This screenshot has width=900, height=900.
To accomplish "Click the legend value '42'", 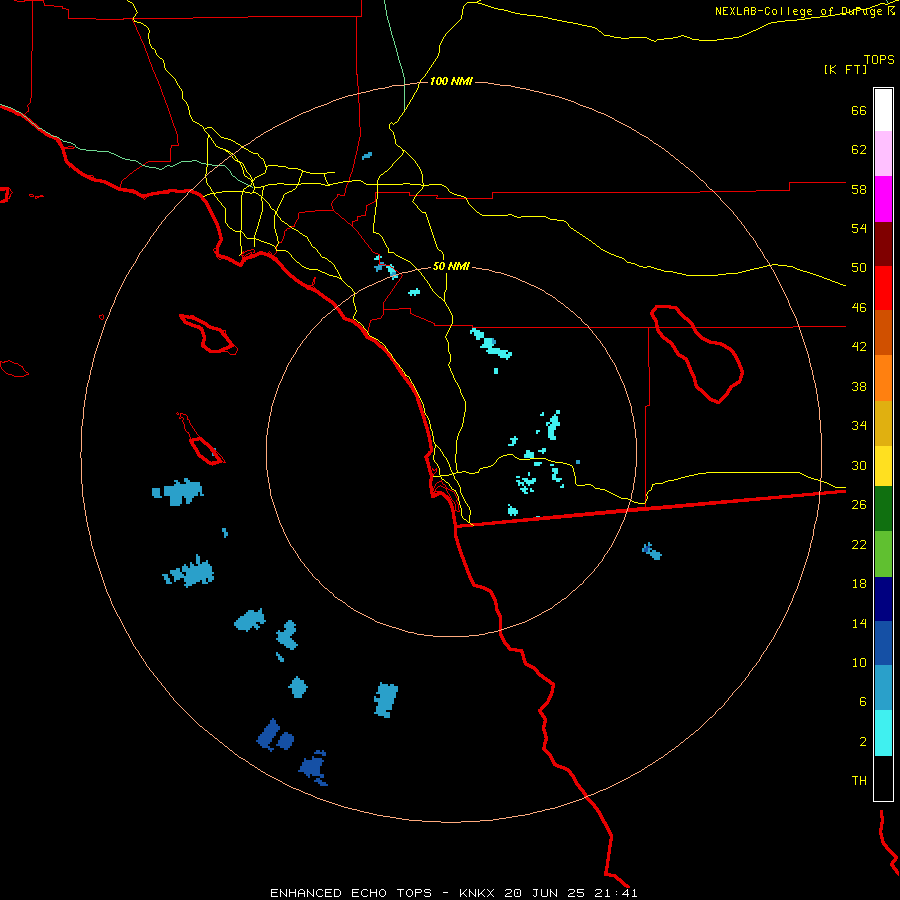I will [859, 346].
